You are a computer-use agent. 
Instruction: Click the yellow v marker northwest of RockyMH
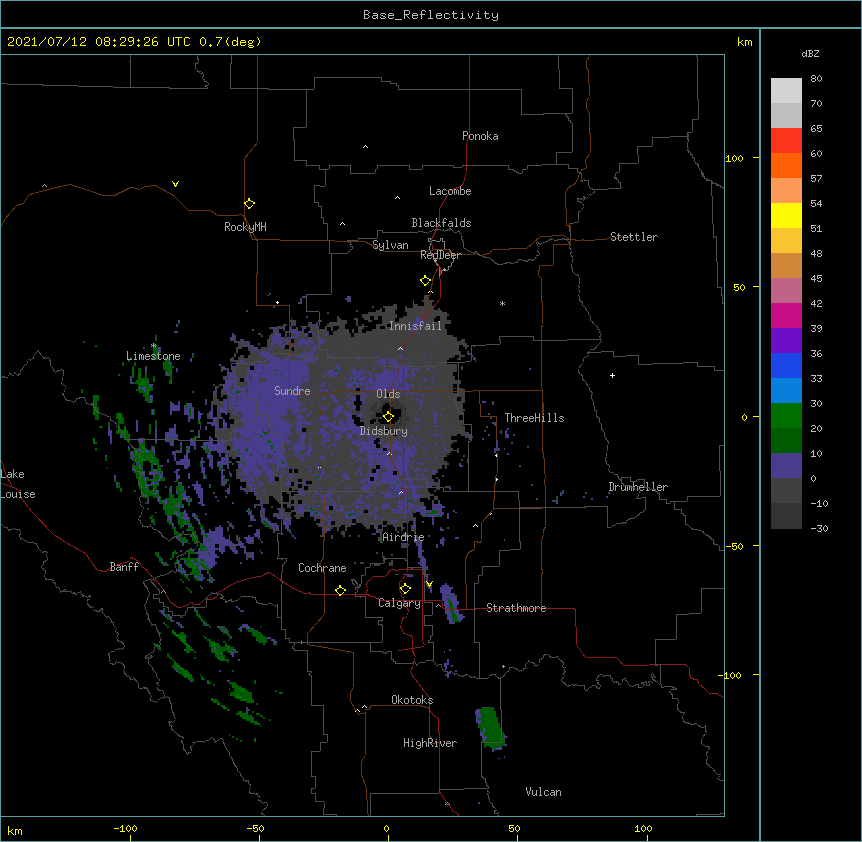175,184
